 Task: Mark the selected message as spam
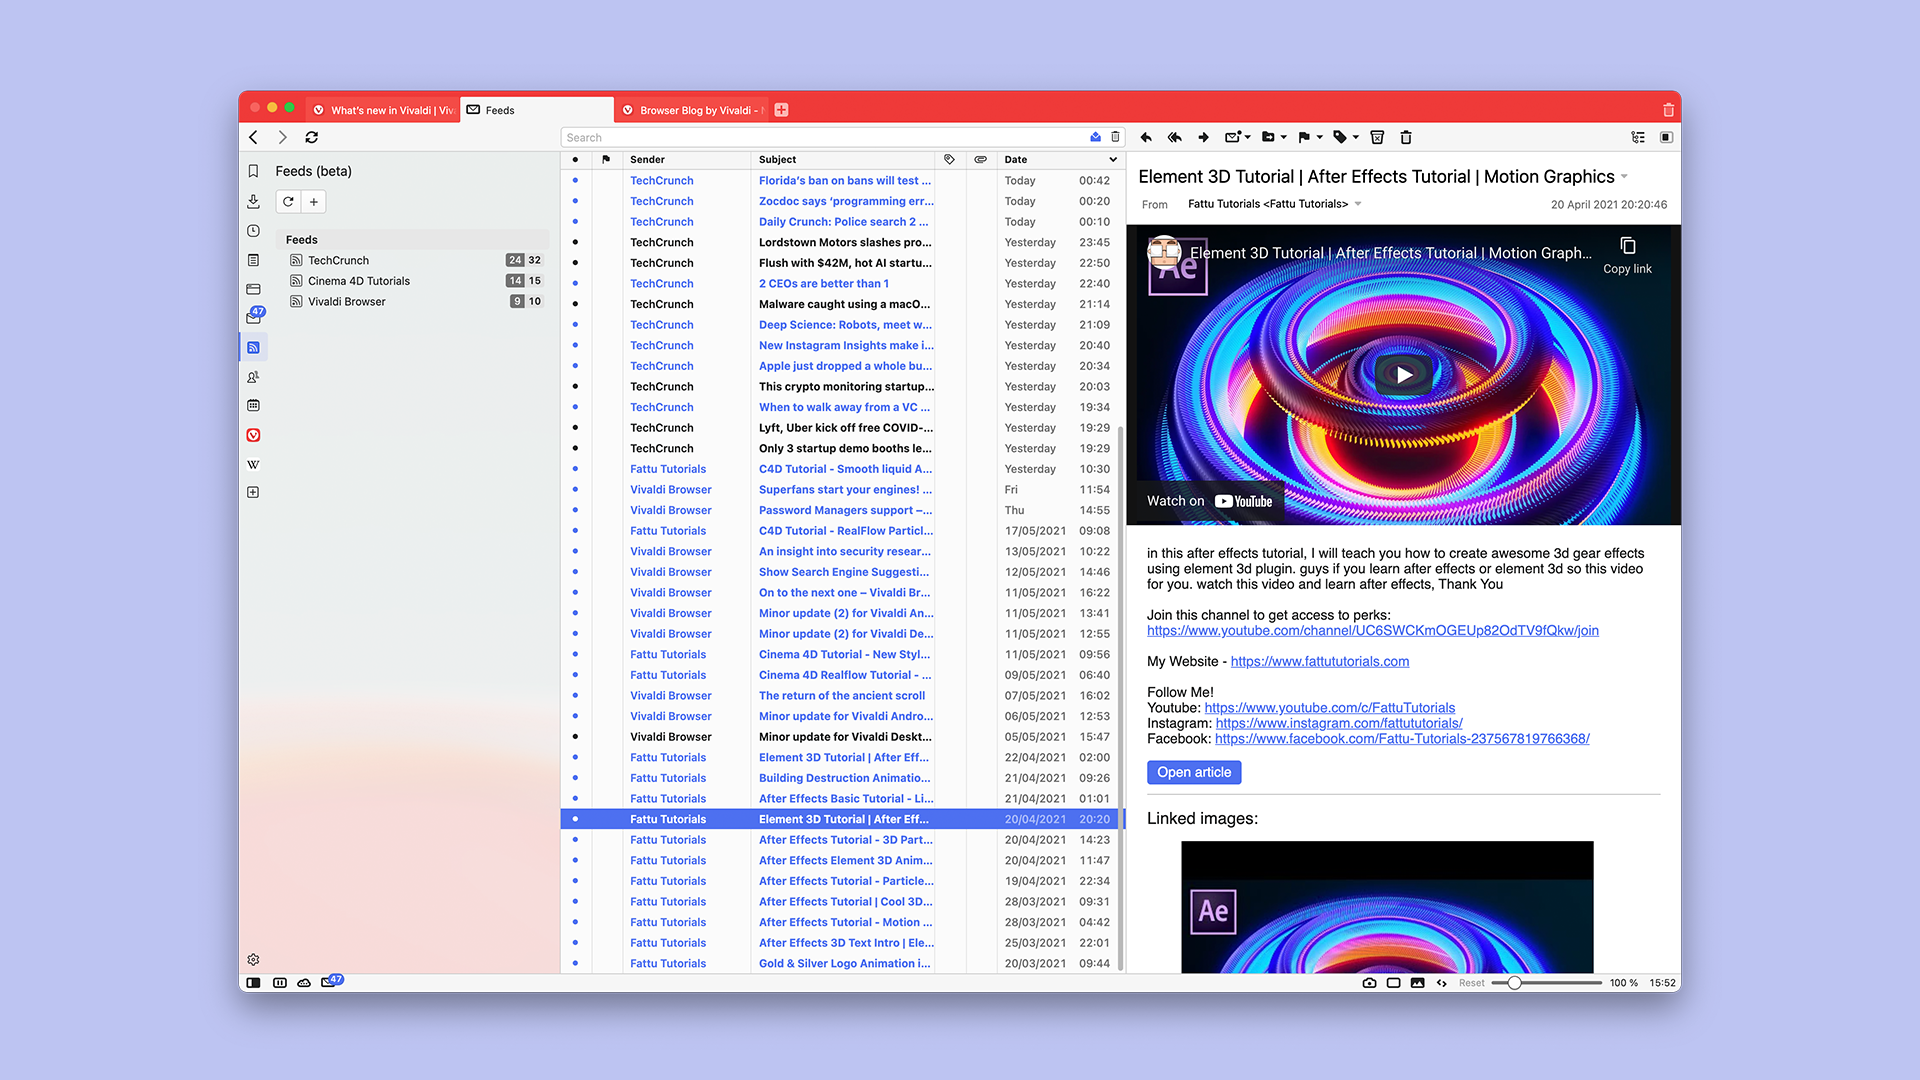pos(1377,137)
